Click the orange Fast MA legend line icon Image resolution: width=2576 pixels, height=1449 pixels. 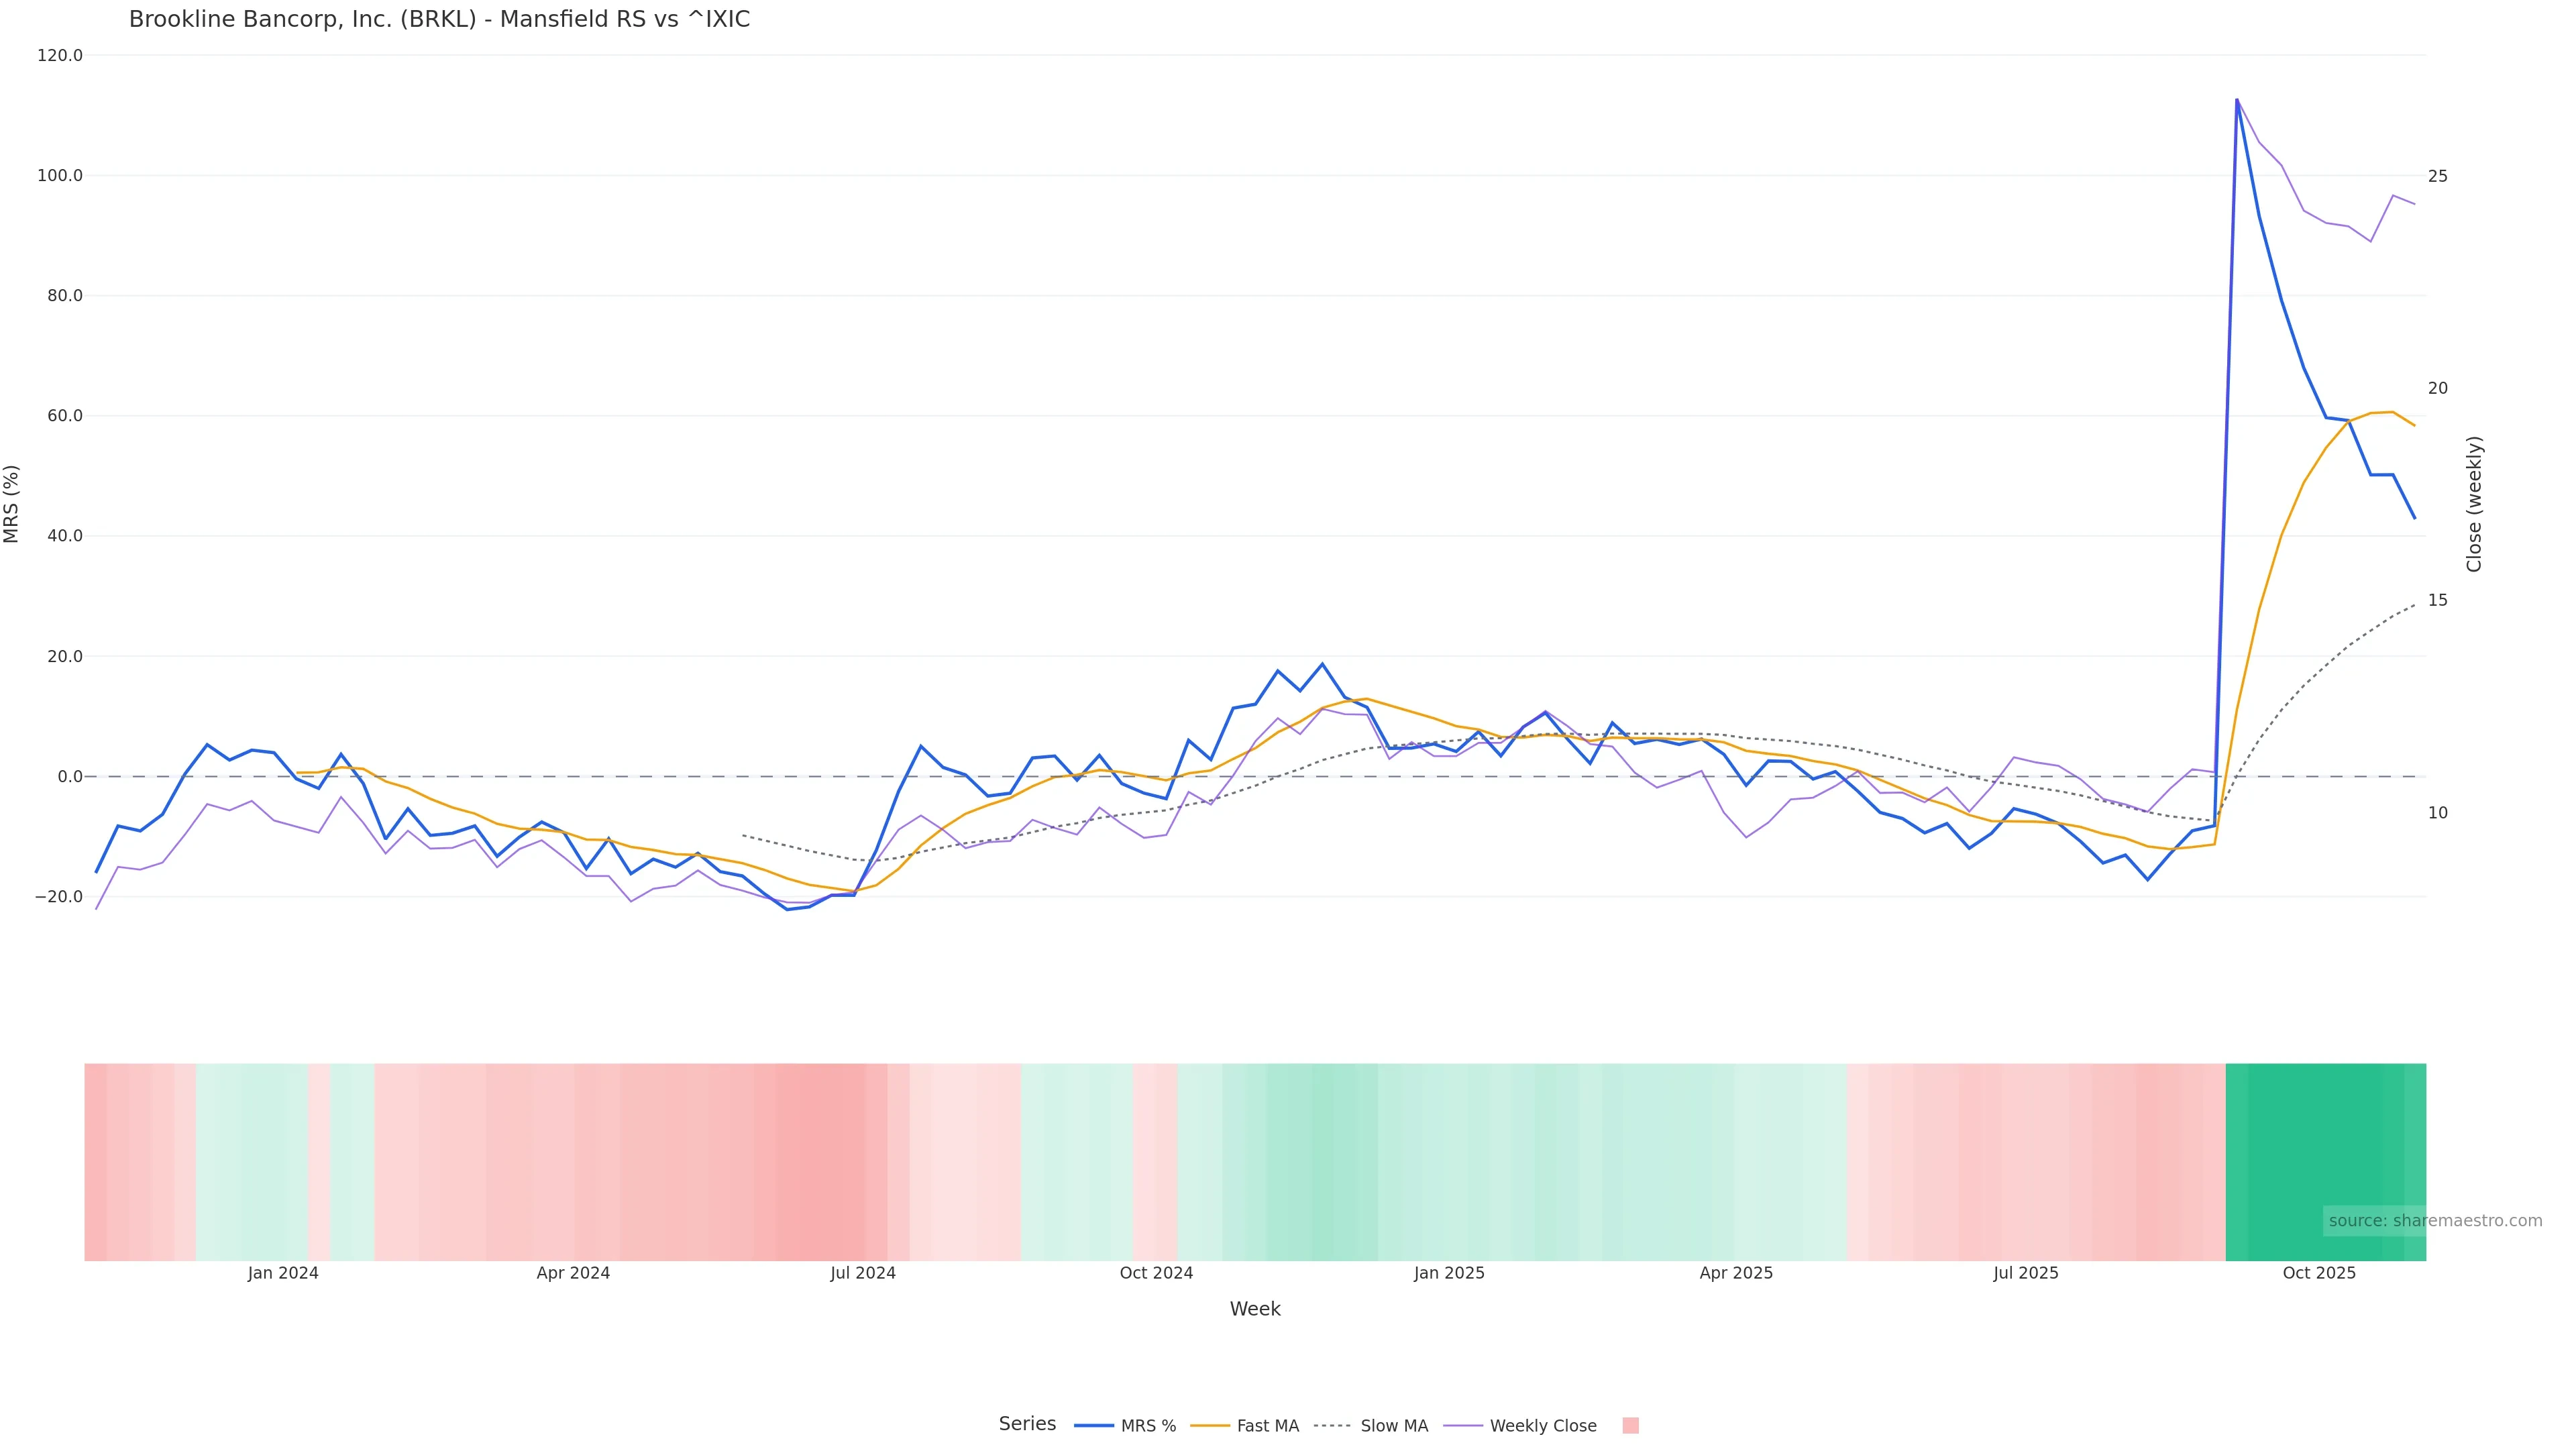[x=1210, y=1426]
